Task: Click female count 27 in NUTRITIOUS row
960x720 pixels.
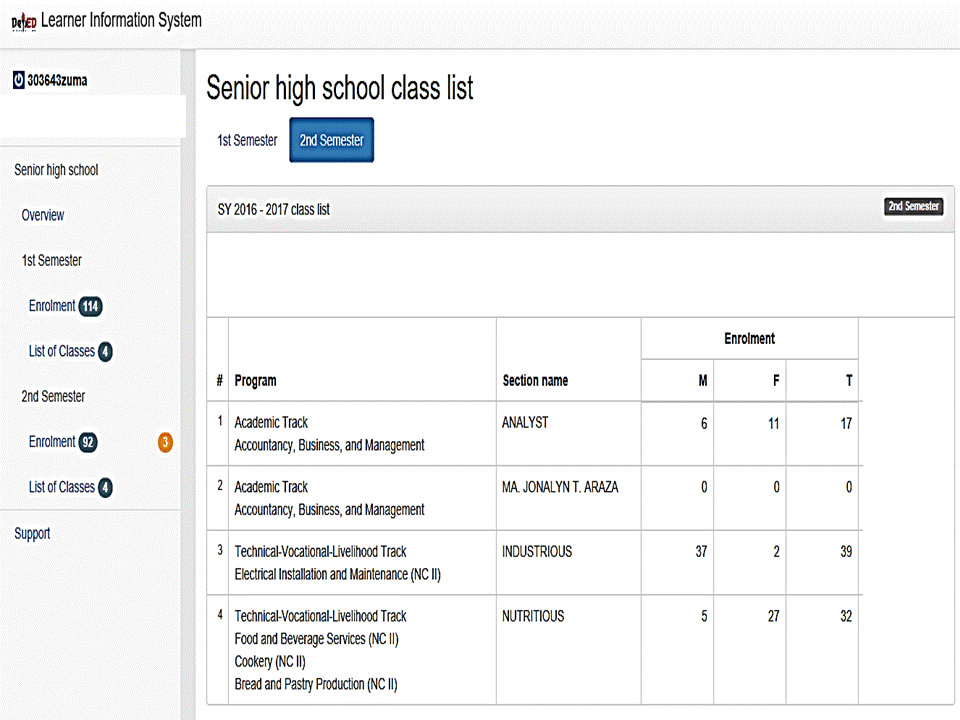Action: (x=773, y=617)
